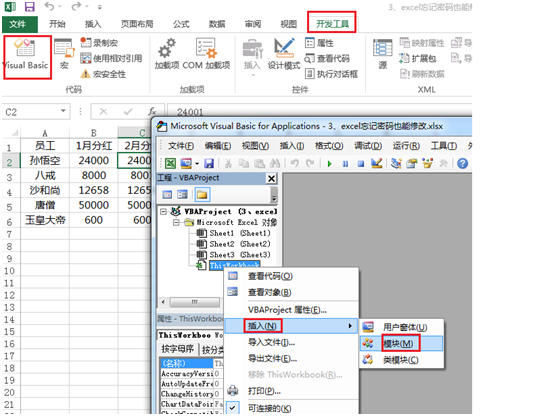
Task: Switch to the 插入 ribbon tab
Action: coord(93,24)
